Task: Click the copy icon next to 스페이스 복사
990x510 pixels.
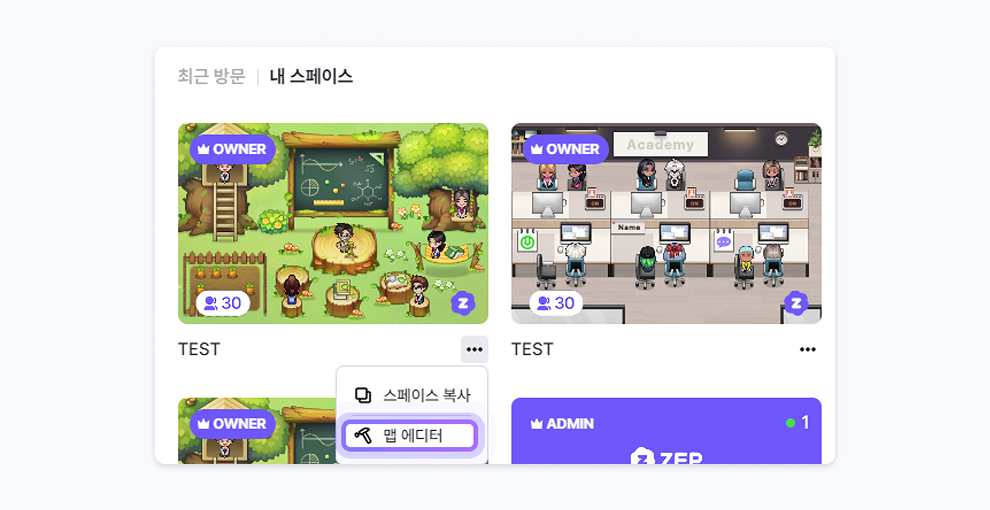Action: point(363,395)
